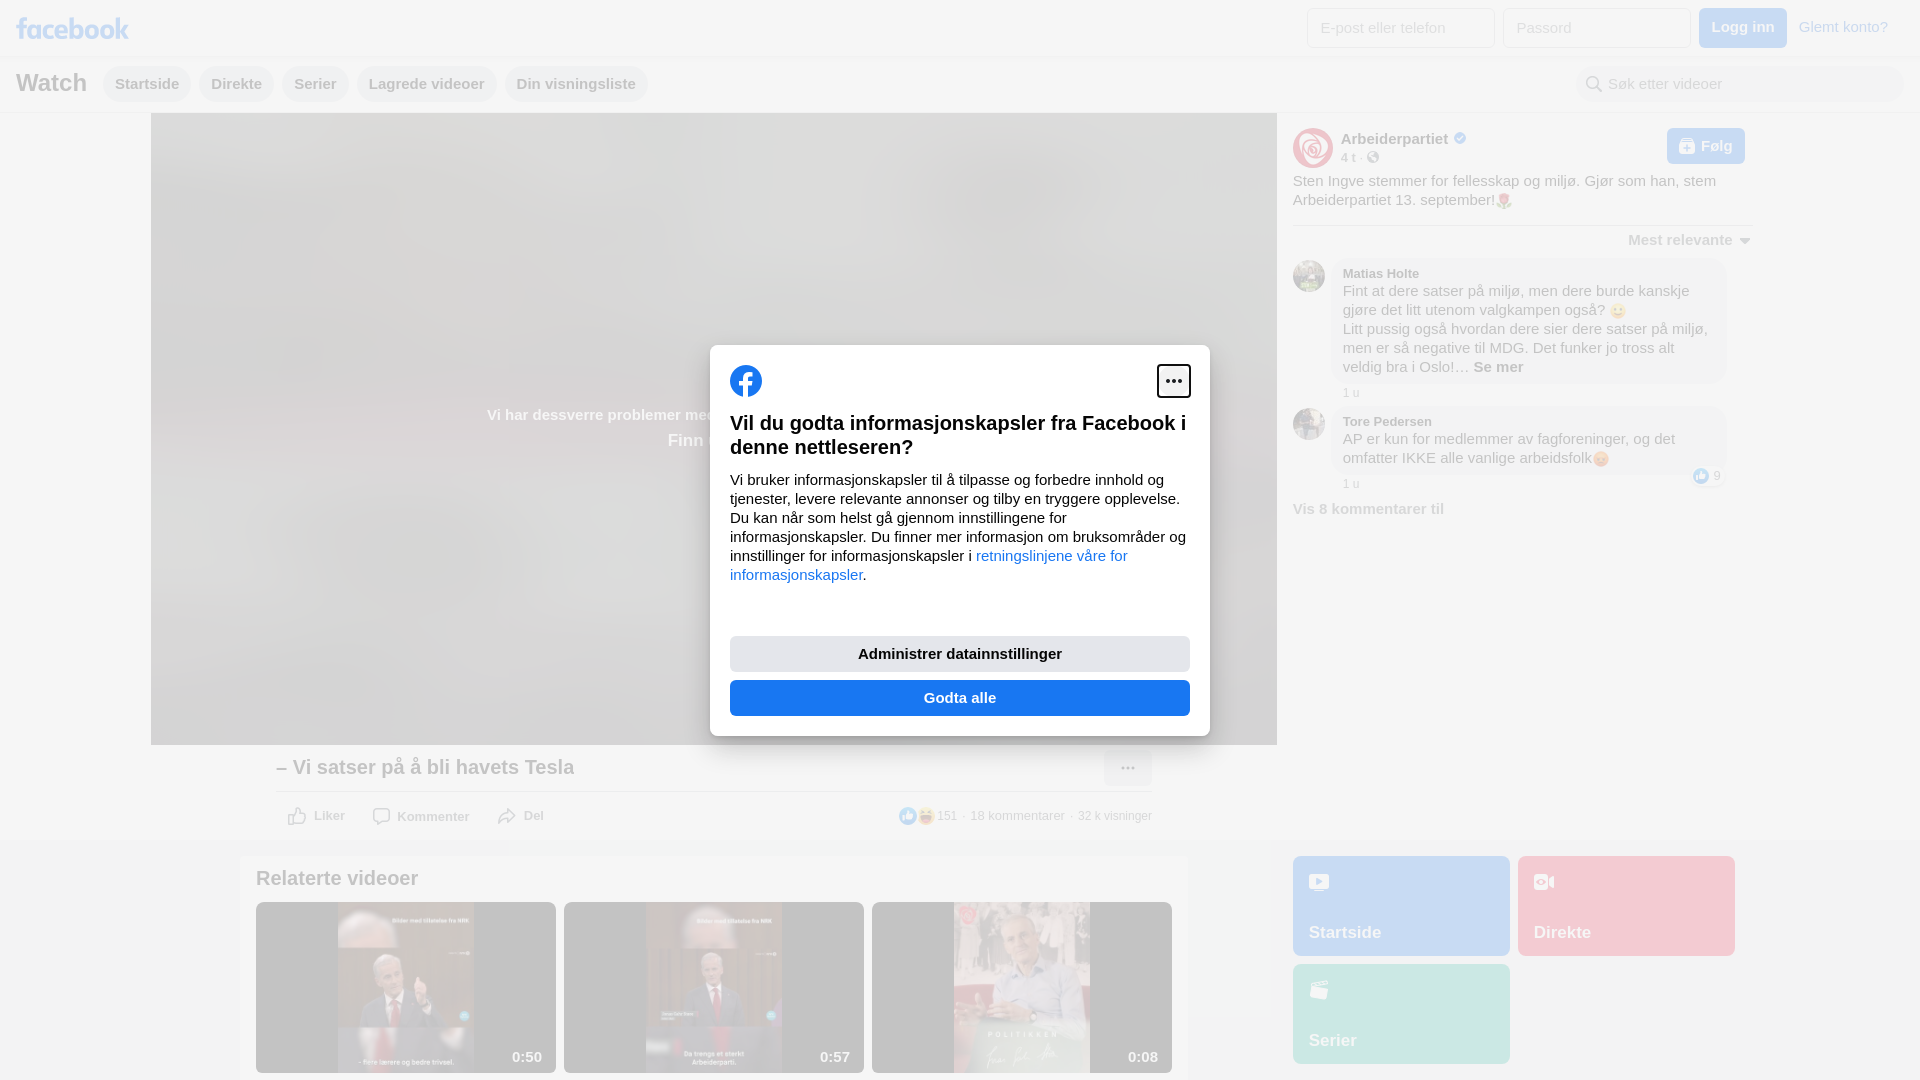The height and width of the screenshot is (1080, 1920).
Task: Select Lagrede videoer tab
Action: 427,84
